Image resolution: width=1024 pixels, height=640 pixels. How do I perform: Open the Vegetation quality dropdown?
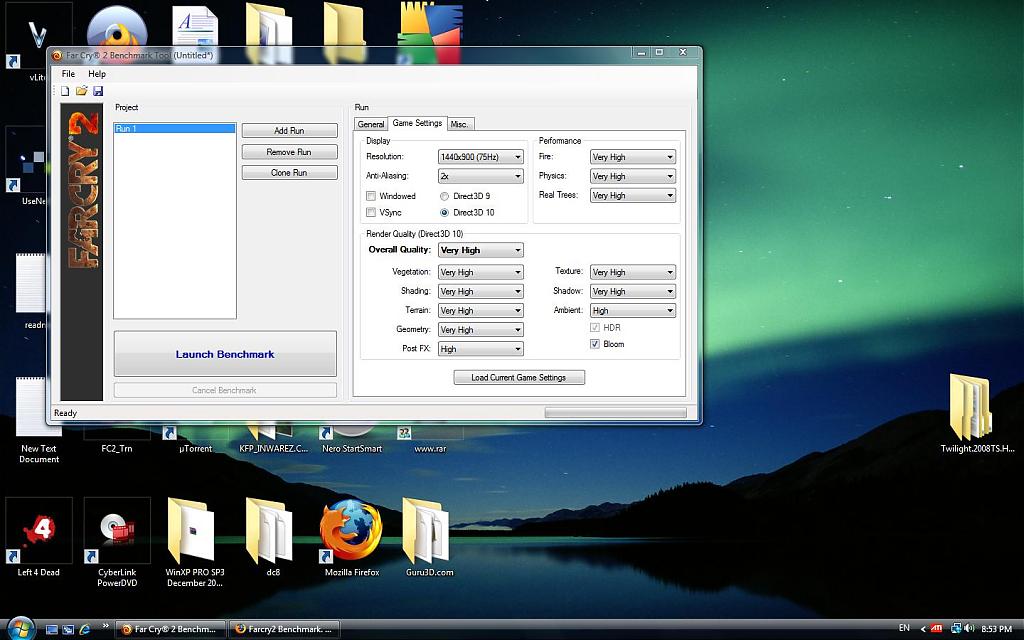point(481,272)
